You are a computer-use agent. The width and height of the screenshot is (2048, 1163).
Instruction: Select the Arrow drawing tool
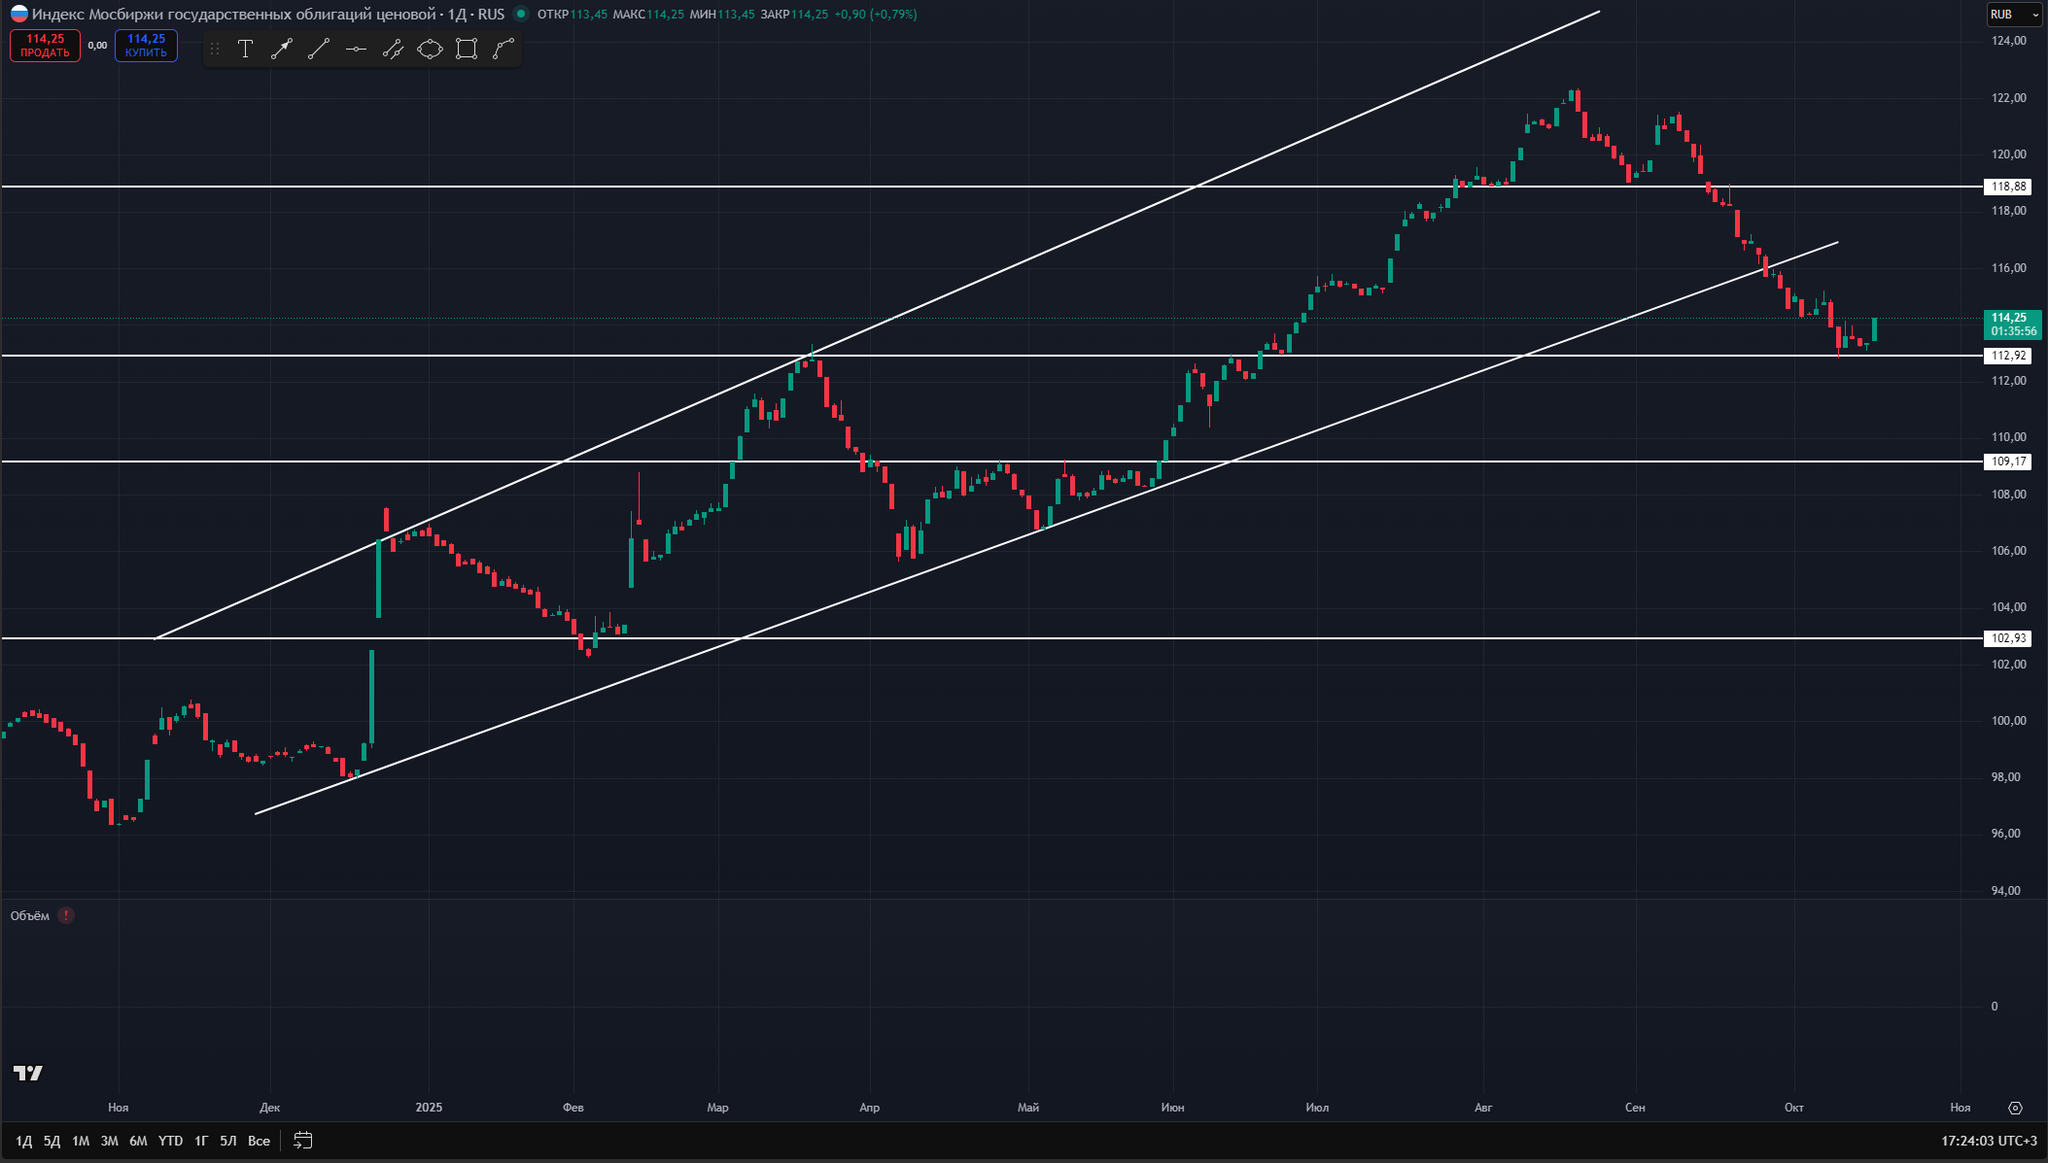[282, 49]
